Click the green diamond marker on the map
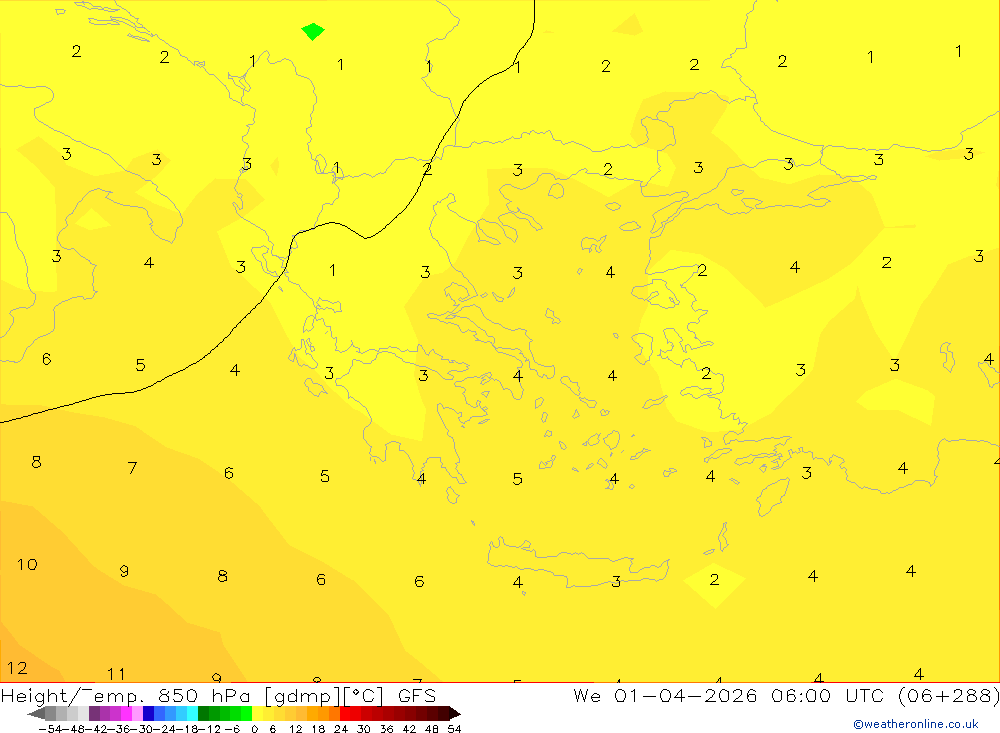The image size is (1000, 733). pos(312,31)
